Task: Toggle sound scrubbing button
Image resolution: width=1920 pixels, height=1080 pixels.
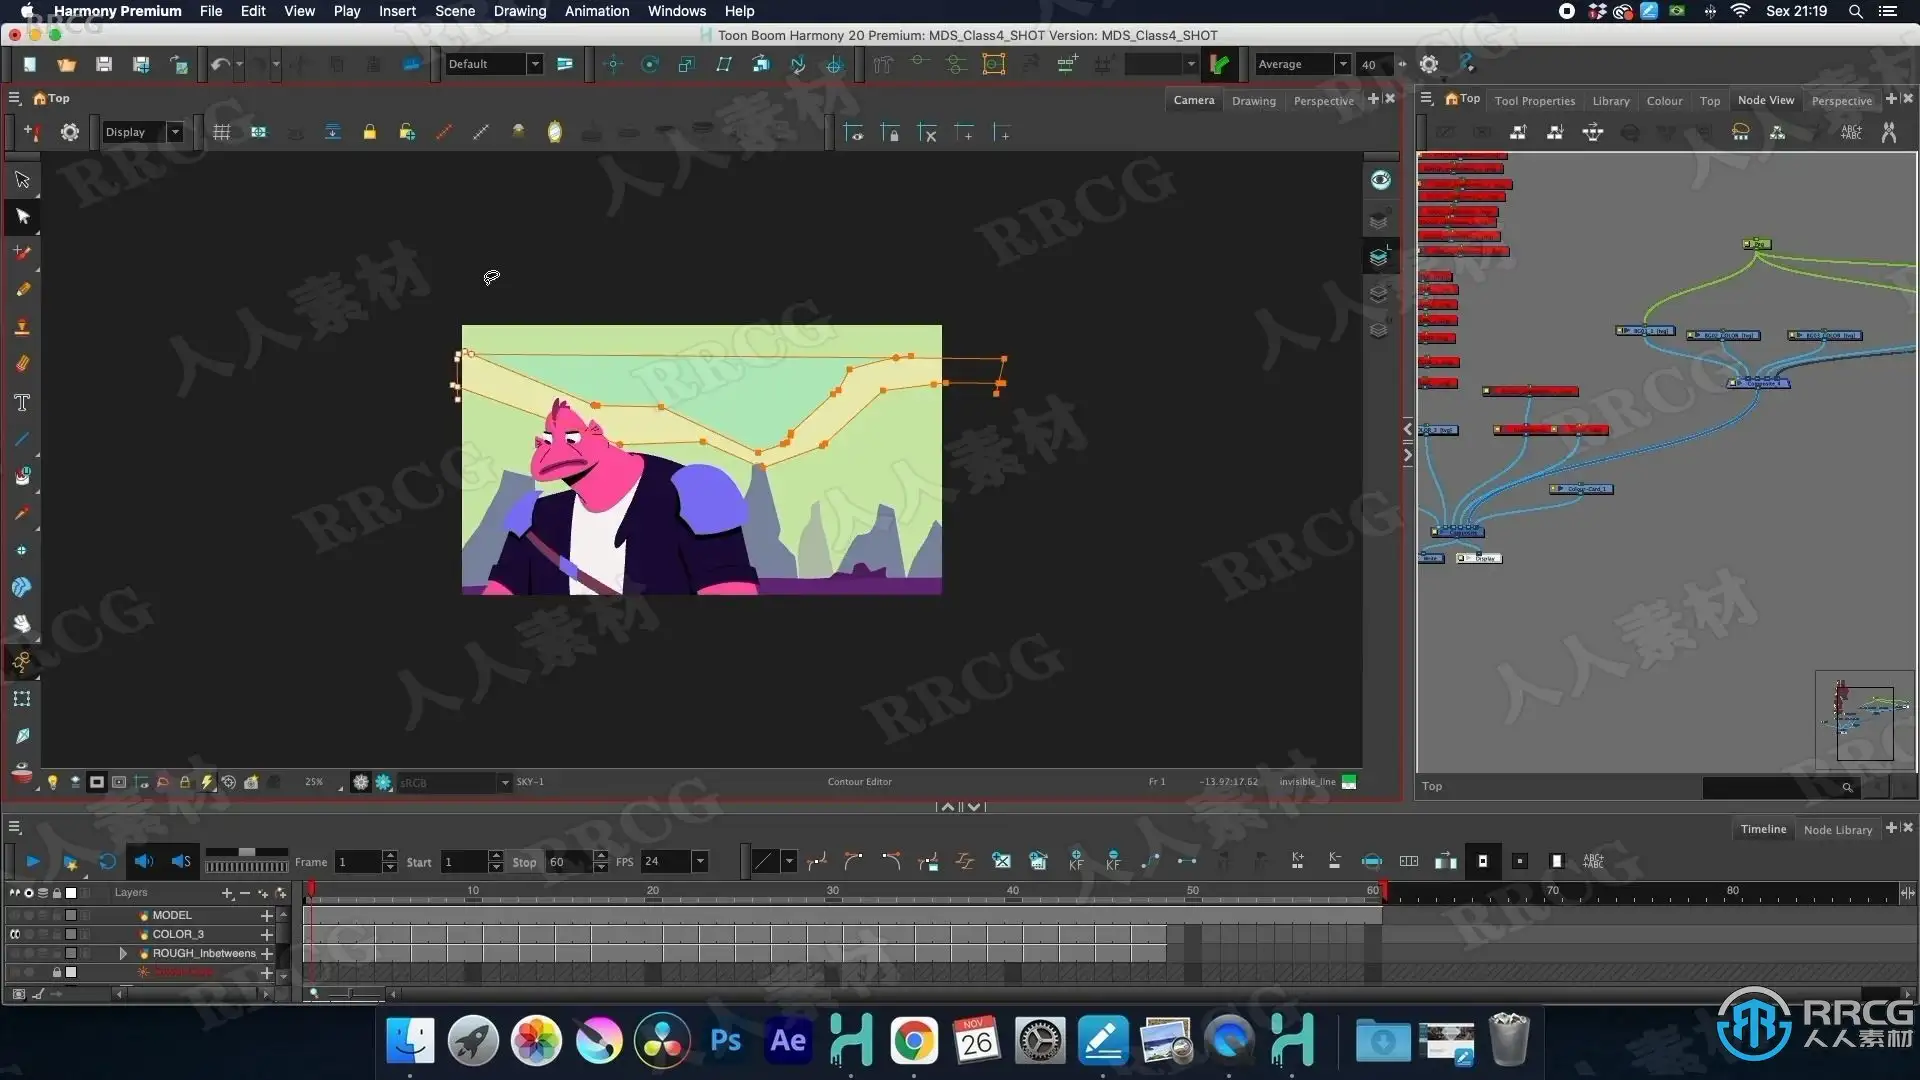Action: (x=181, y=861)
